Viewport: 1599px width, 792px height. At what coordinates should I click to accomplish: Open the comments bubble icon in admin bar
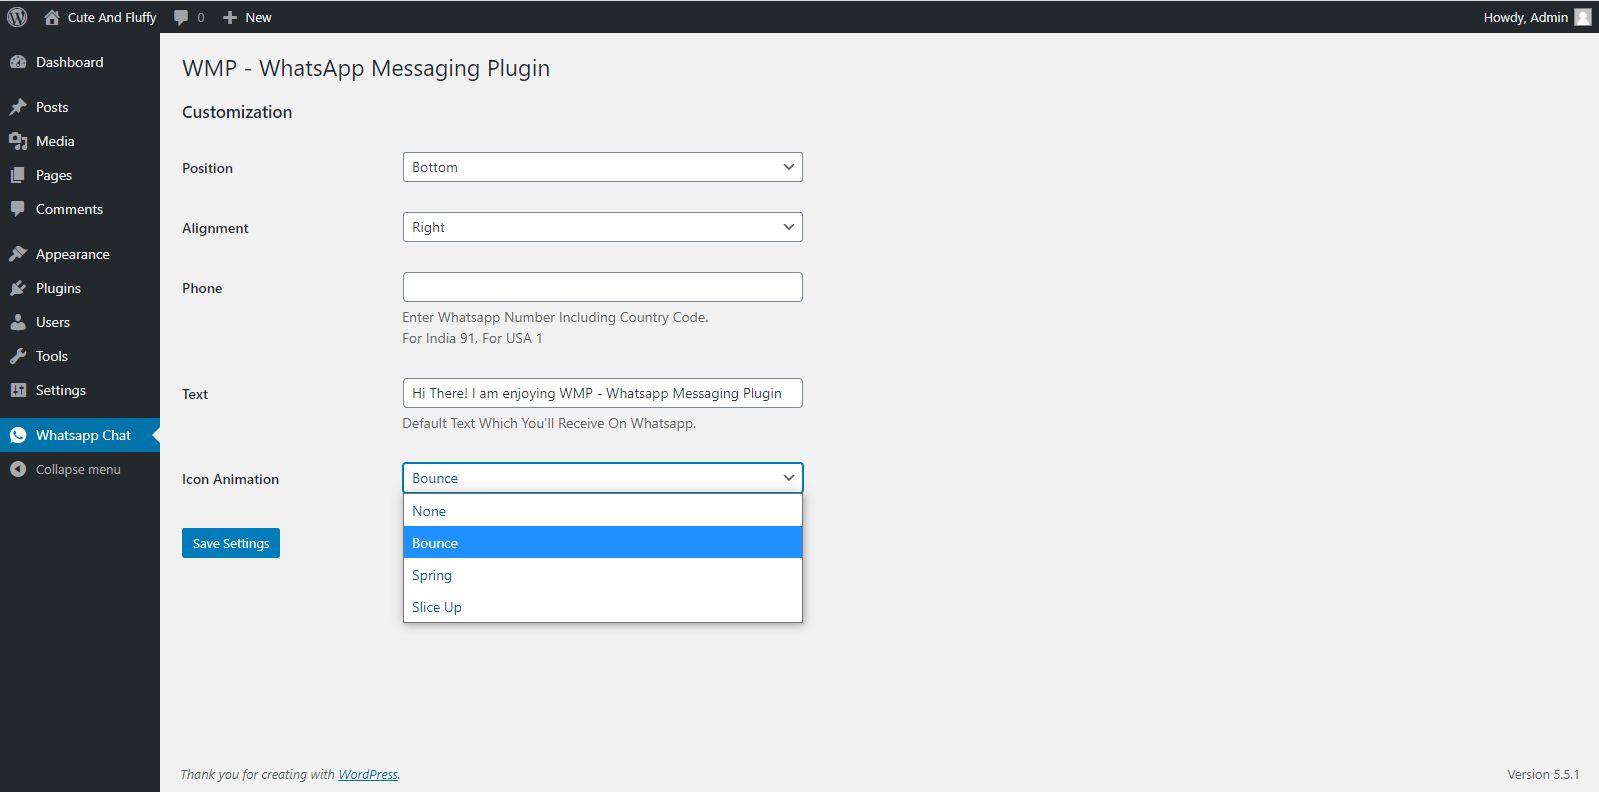181,17
